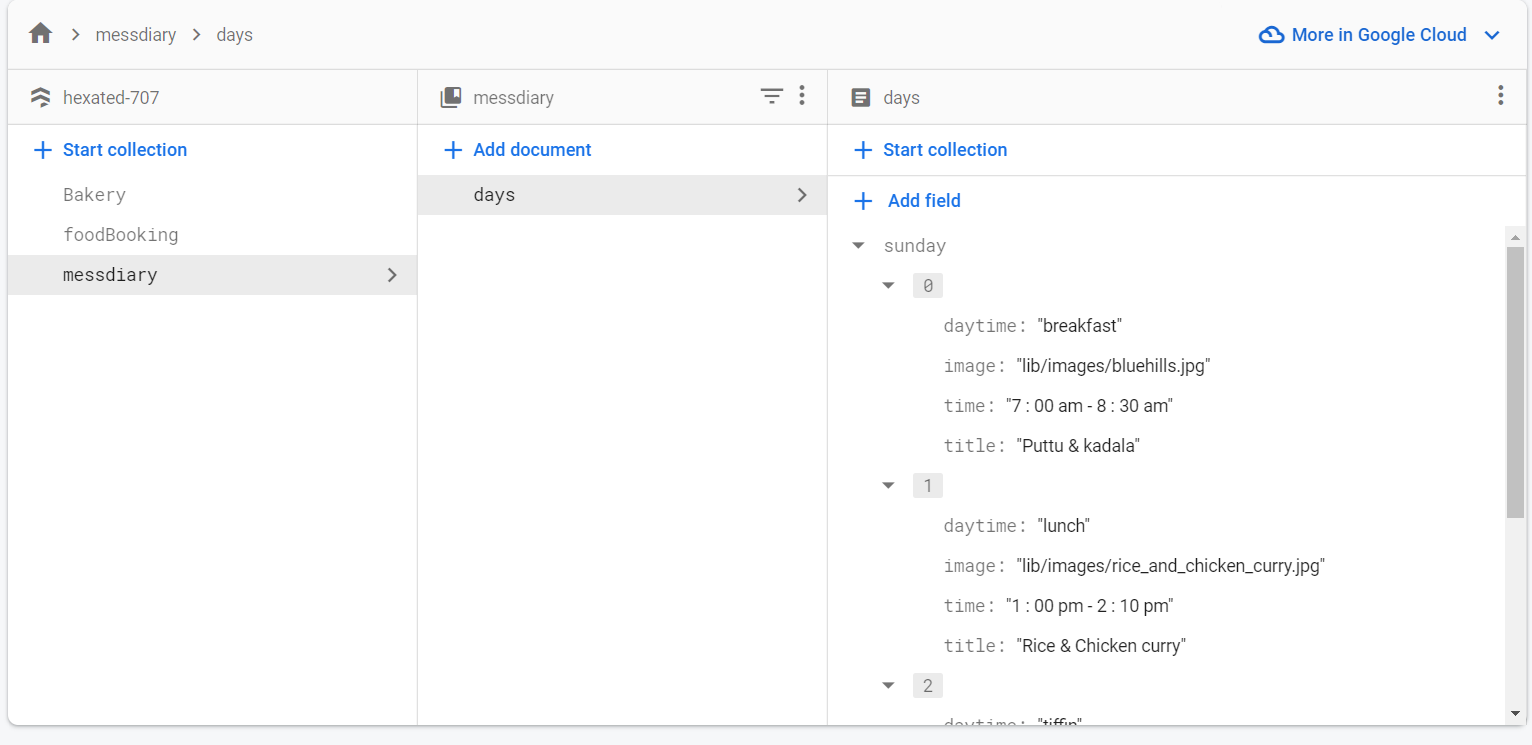Click the "breakfast" daytime value
Image resolution: width=1532 pixels, height=745 pixels.
click(1080, 326)
